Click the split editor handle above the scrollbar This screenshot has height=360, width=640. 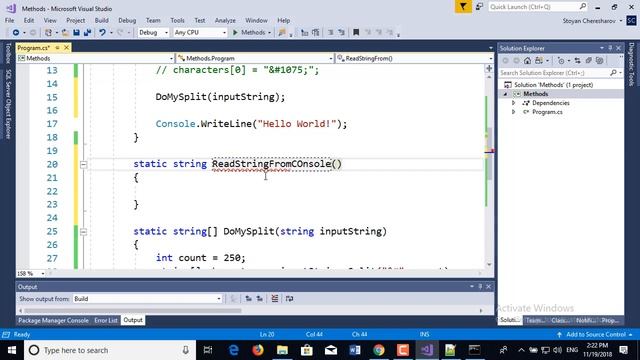tap(489, 68)
